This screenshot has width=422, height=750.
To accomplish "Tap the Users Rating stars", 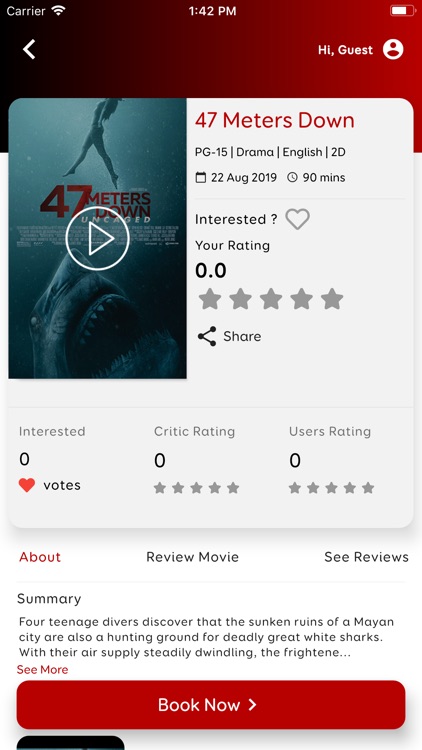I will click(x=331, y=488).
